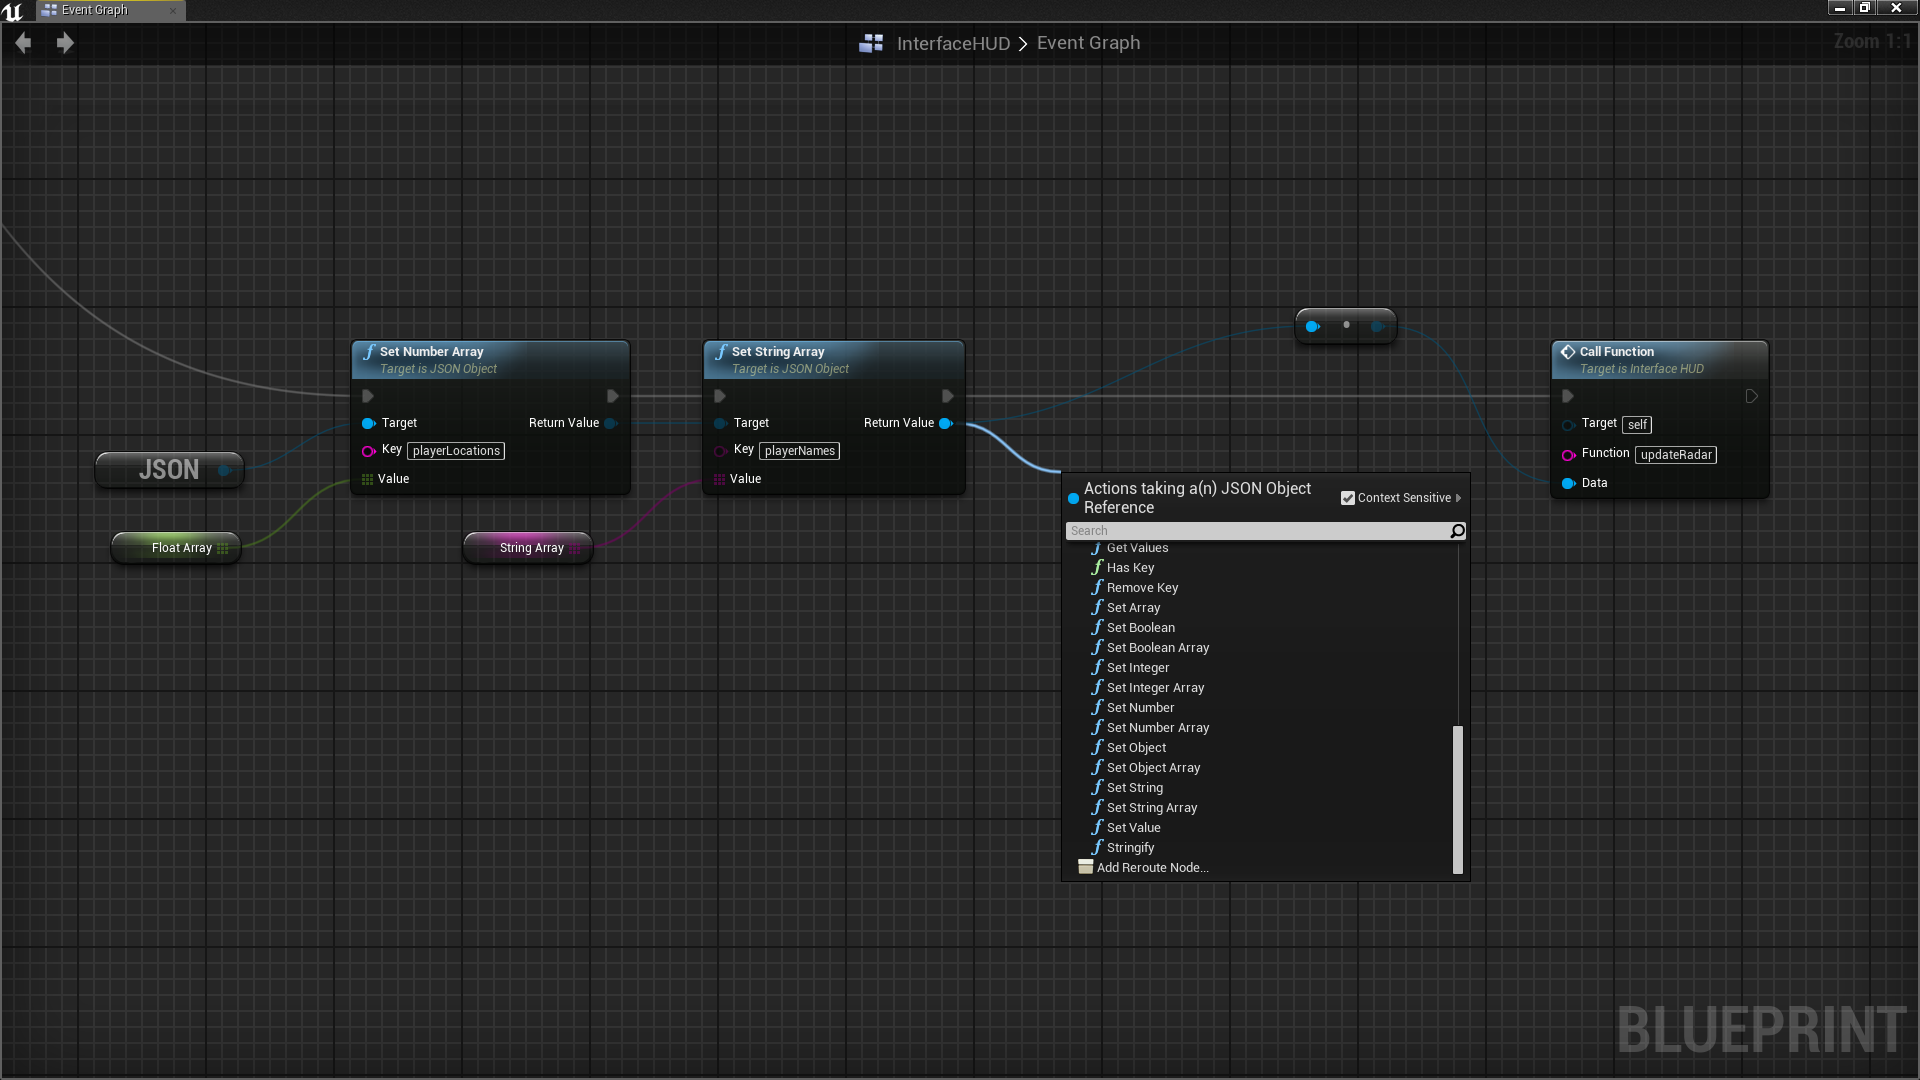Select Stringify from the actions list
Image resolution: width=1920 pixels, height=1080 pixels.
point(1130,848)
